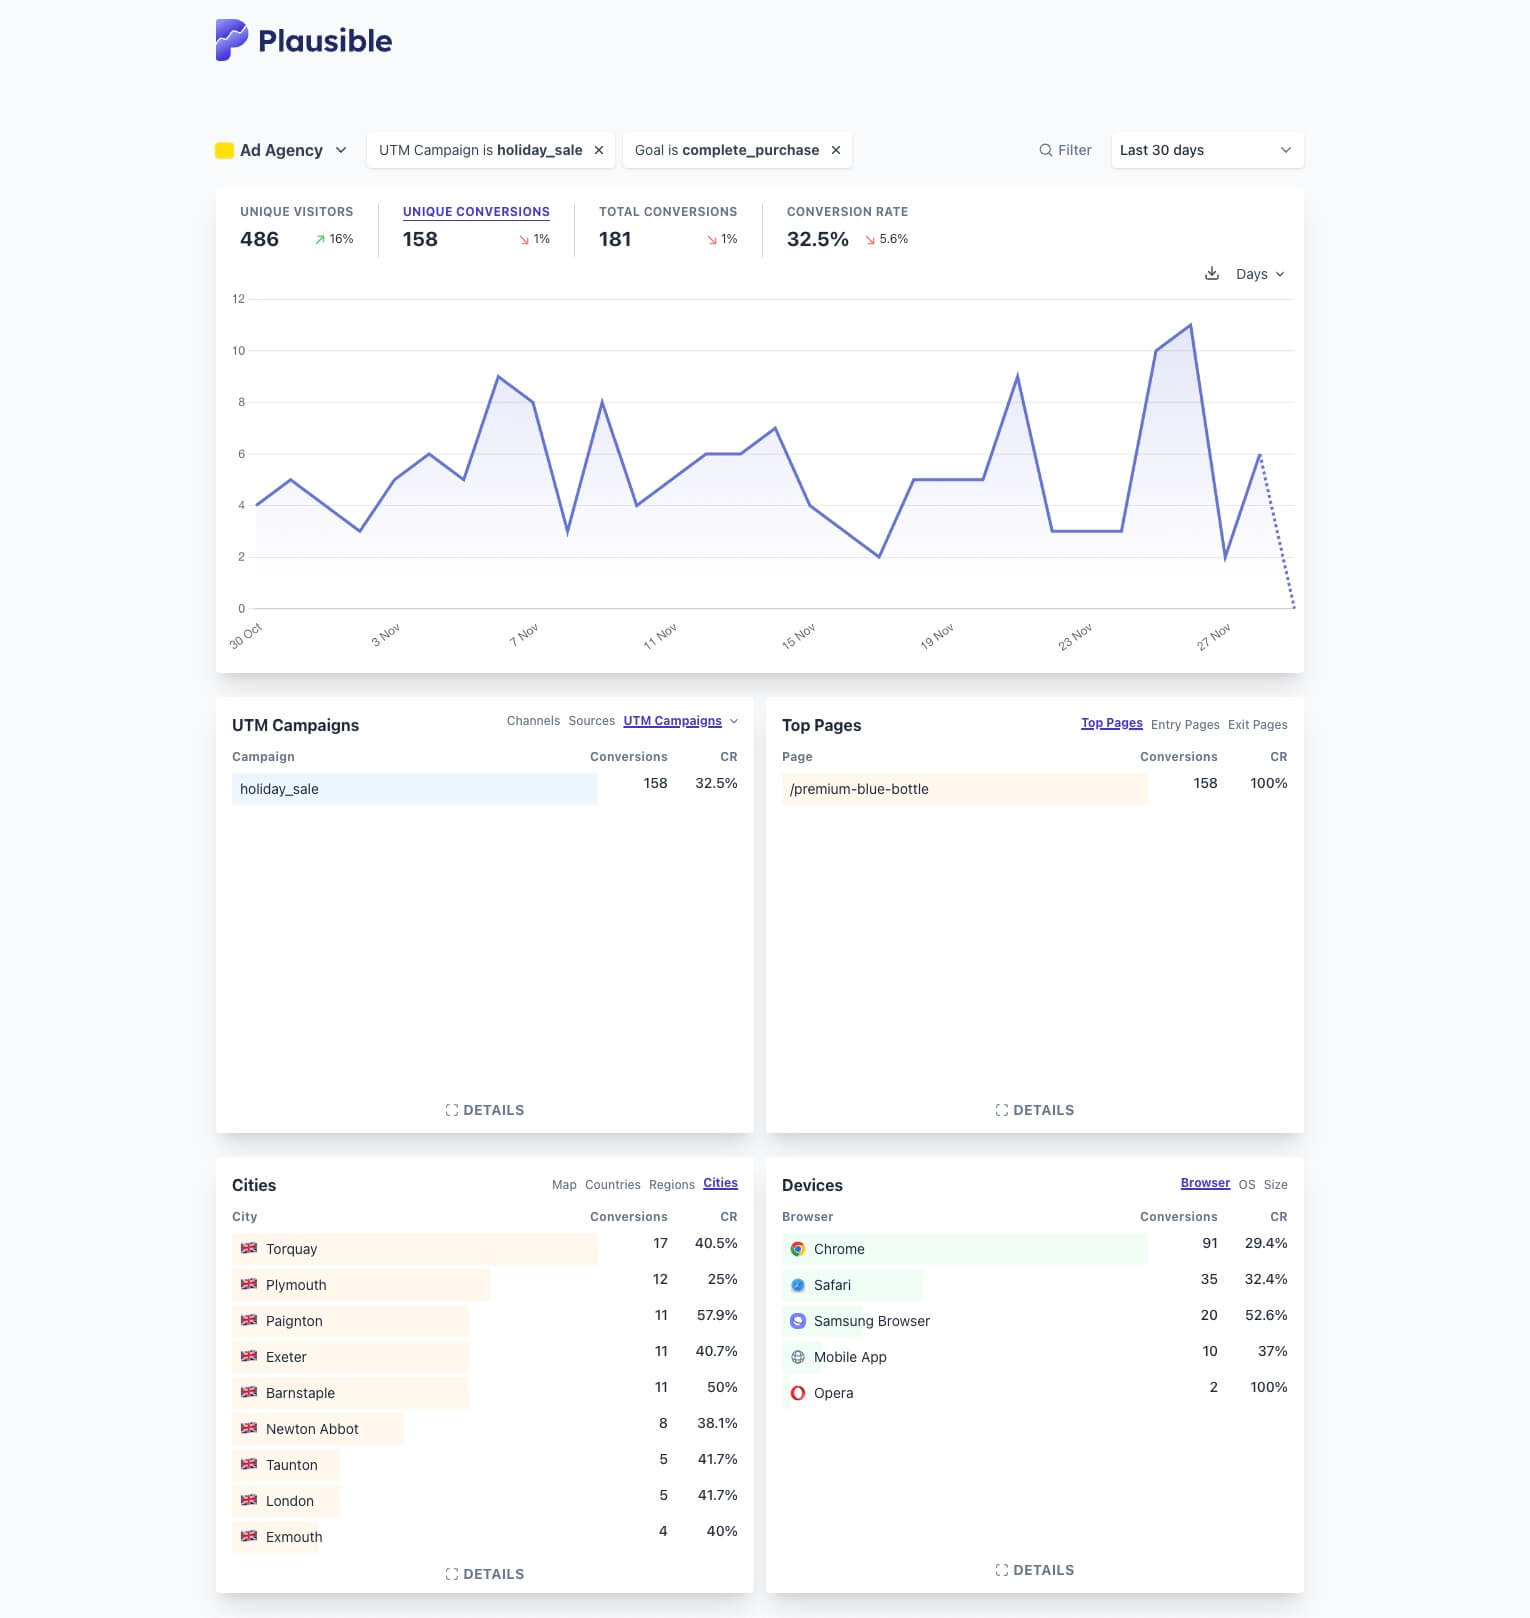1530x1618 pixels.
Task: Click the Safari browser icon
Action: point(798,1285)
